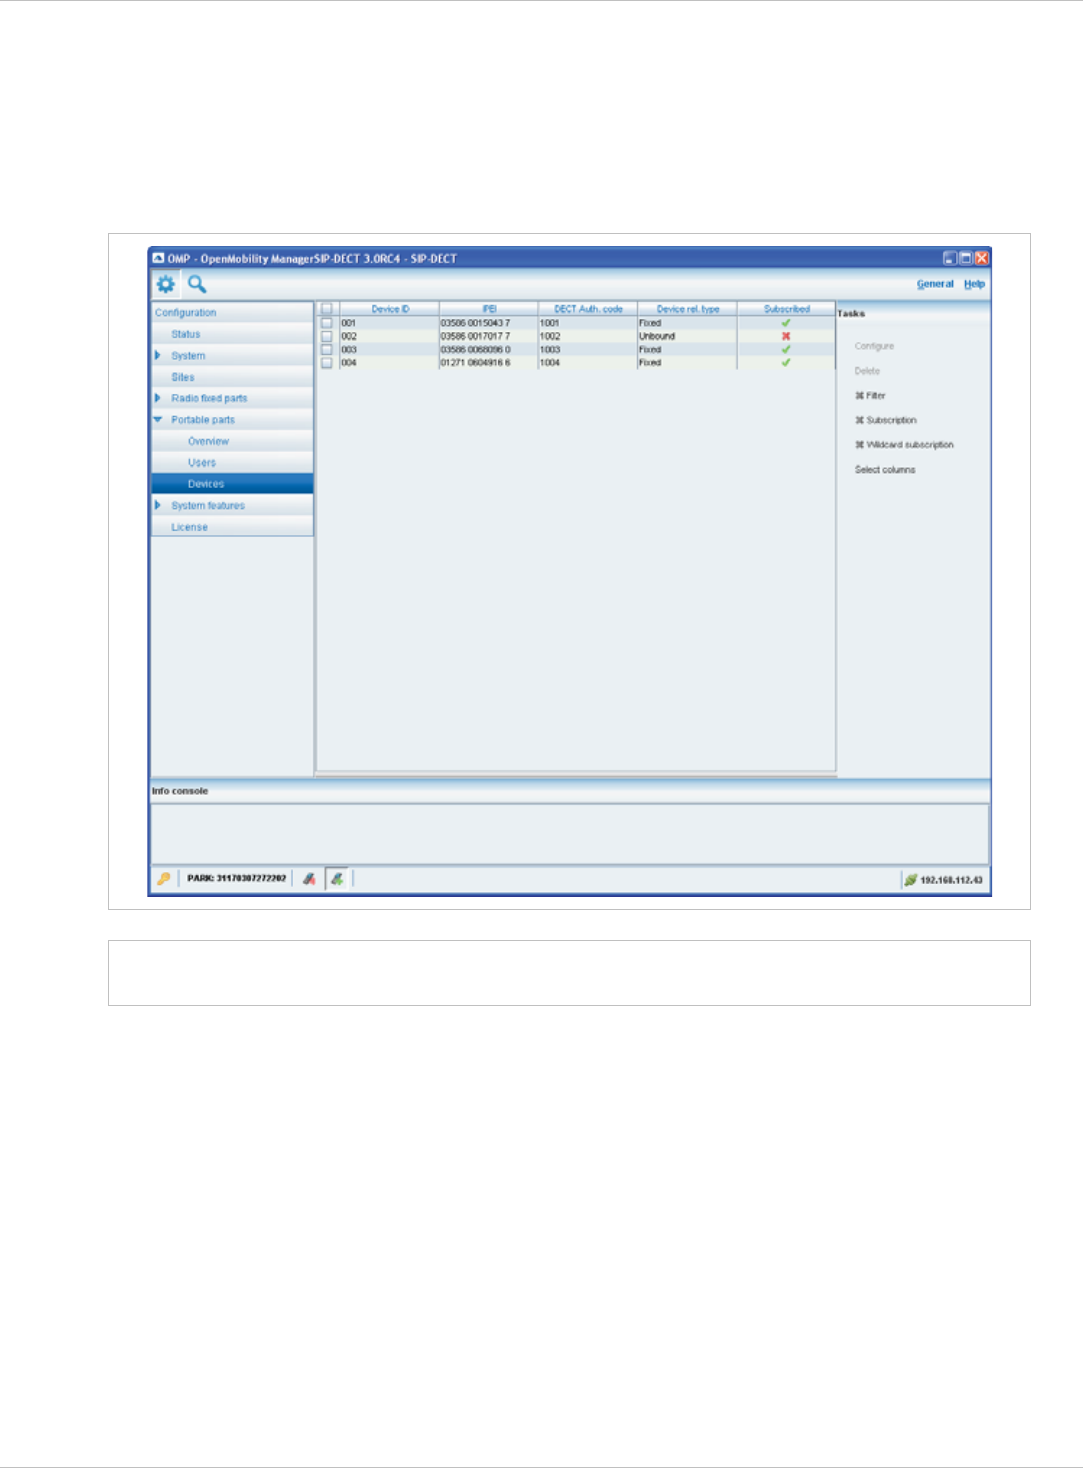Screen dimensions: 1083x1468
Task: Click the green check for device 004
Action: pos(786,362)
